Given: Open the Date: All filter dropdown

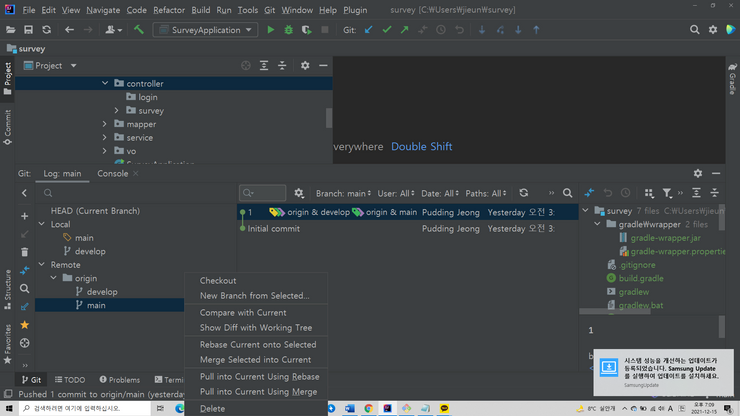Looking at the screenshot, I should tap(440, 193).
